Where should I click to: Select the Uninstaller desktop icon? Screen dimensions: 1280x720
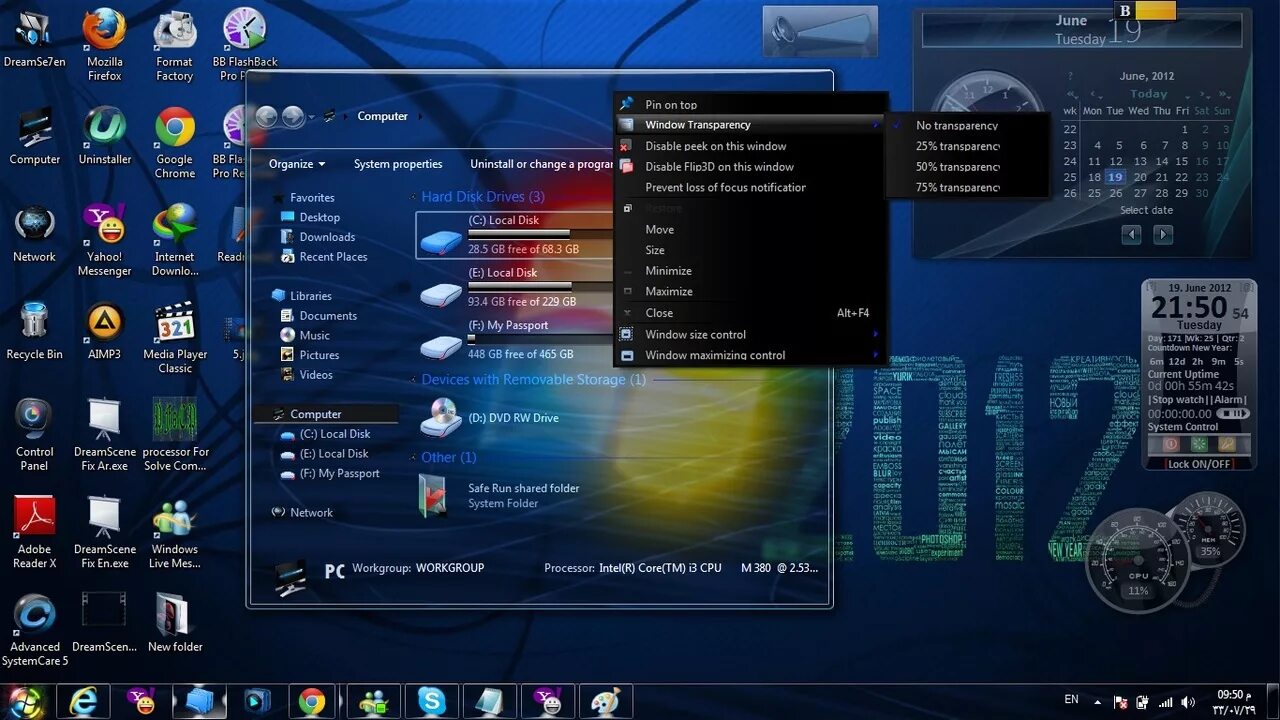click(104, 137)
